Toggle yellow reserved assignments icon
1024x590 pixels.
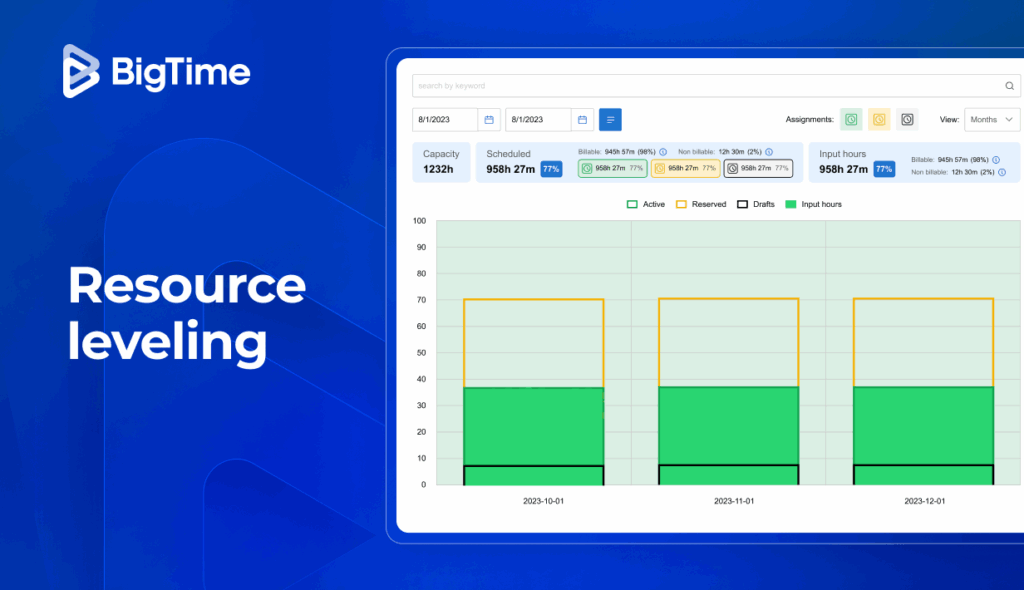pyautogui.click(x=879, y=120)
